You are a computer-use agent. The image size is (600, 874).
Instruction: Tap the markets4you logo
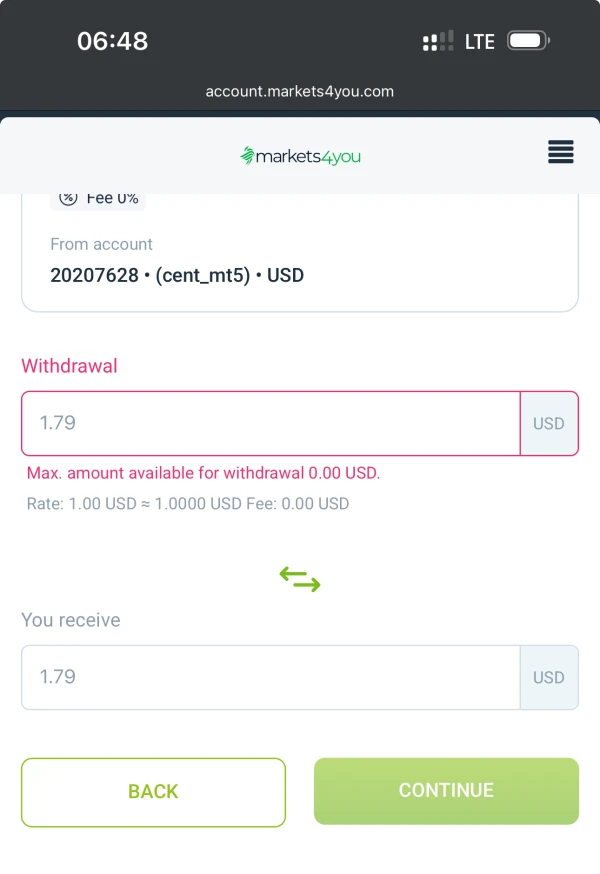tap(299, 156)
